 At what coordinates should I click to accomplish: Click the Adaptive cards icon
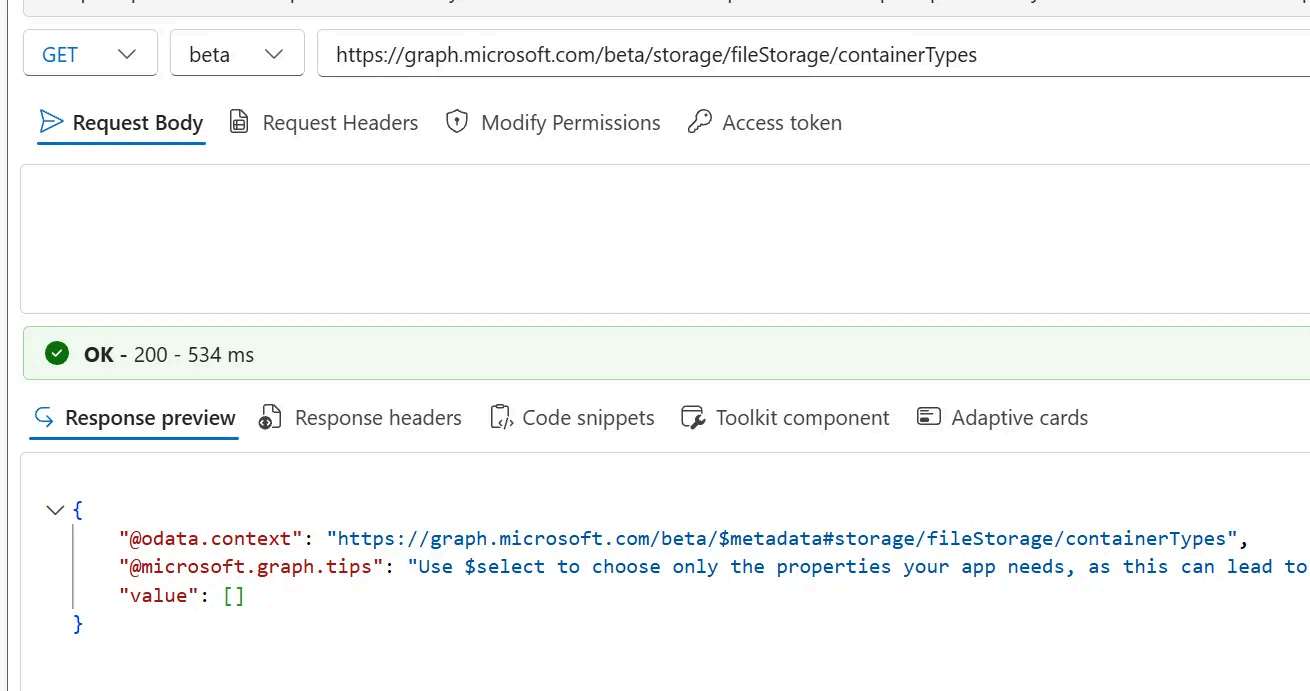point(929,416)
